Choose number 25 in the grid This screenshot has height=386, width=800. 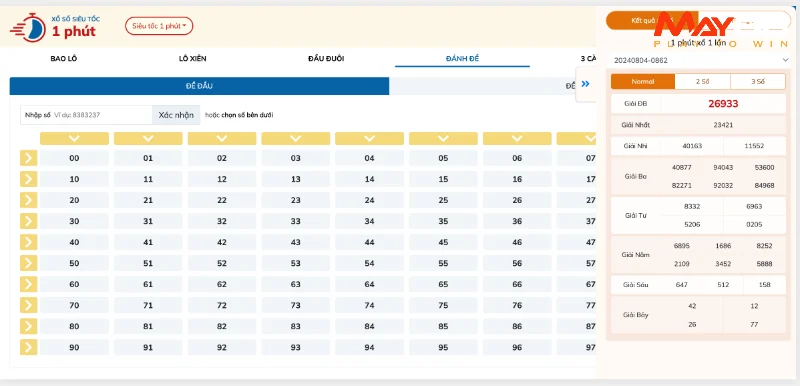click(443, 200)
